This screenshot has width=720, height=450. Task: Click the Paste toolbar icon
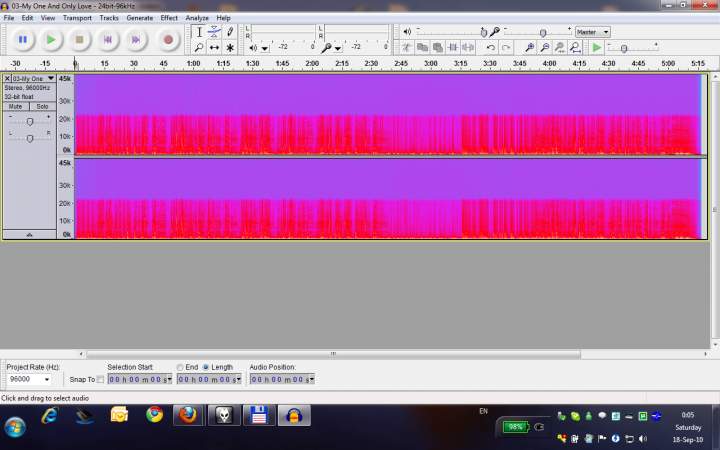(437, 47)
